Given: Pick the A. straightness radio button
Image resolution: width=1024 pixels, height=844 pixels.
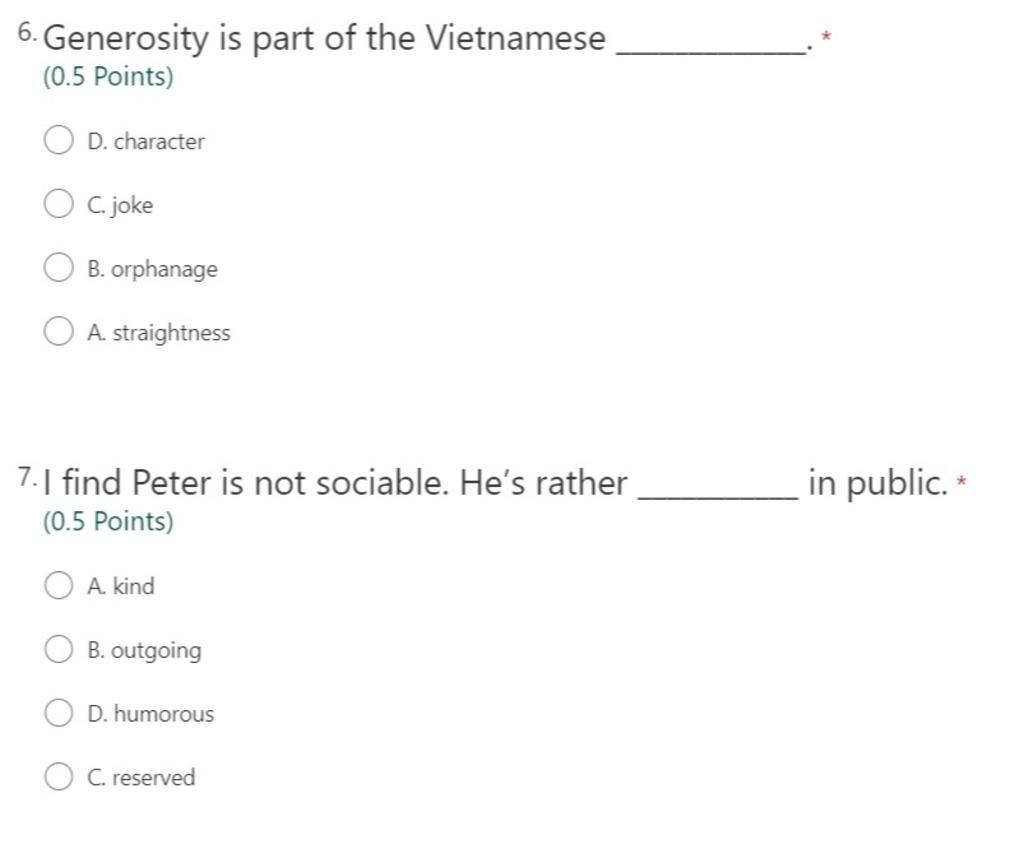Looking at the screenshot, I should pyautogui.click(x=59, y=331).
